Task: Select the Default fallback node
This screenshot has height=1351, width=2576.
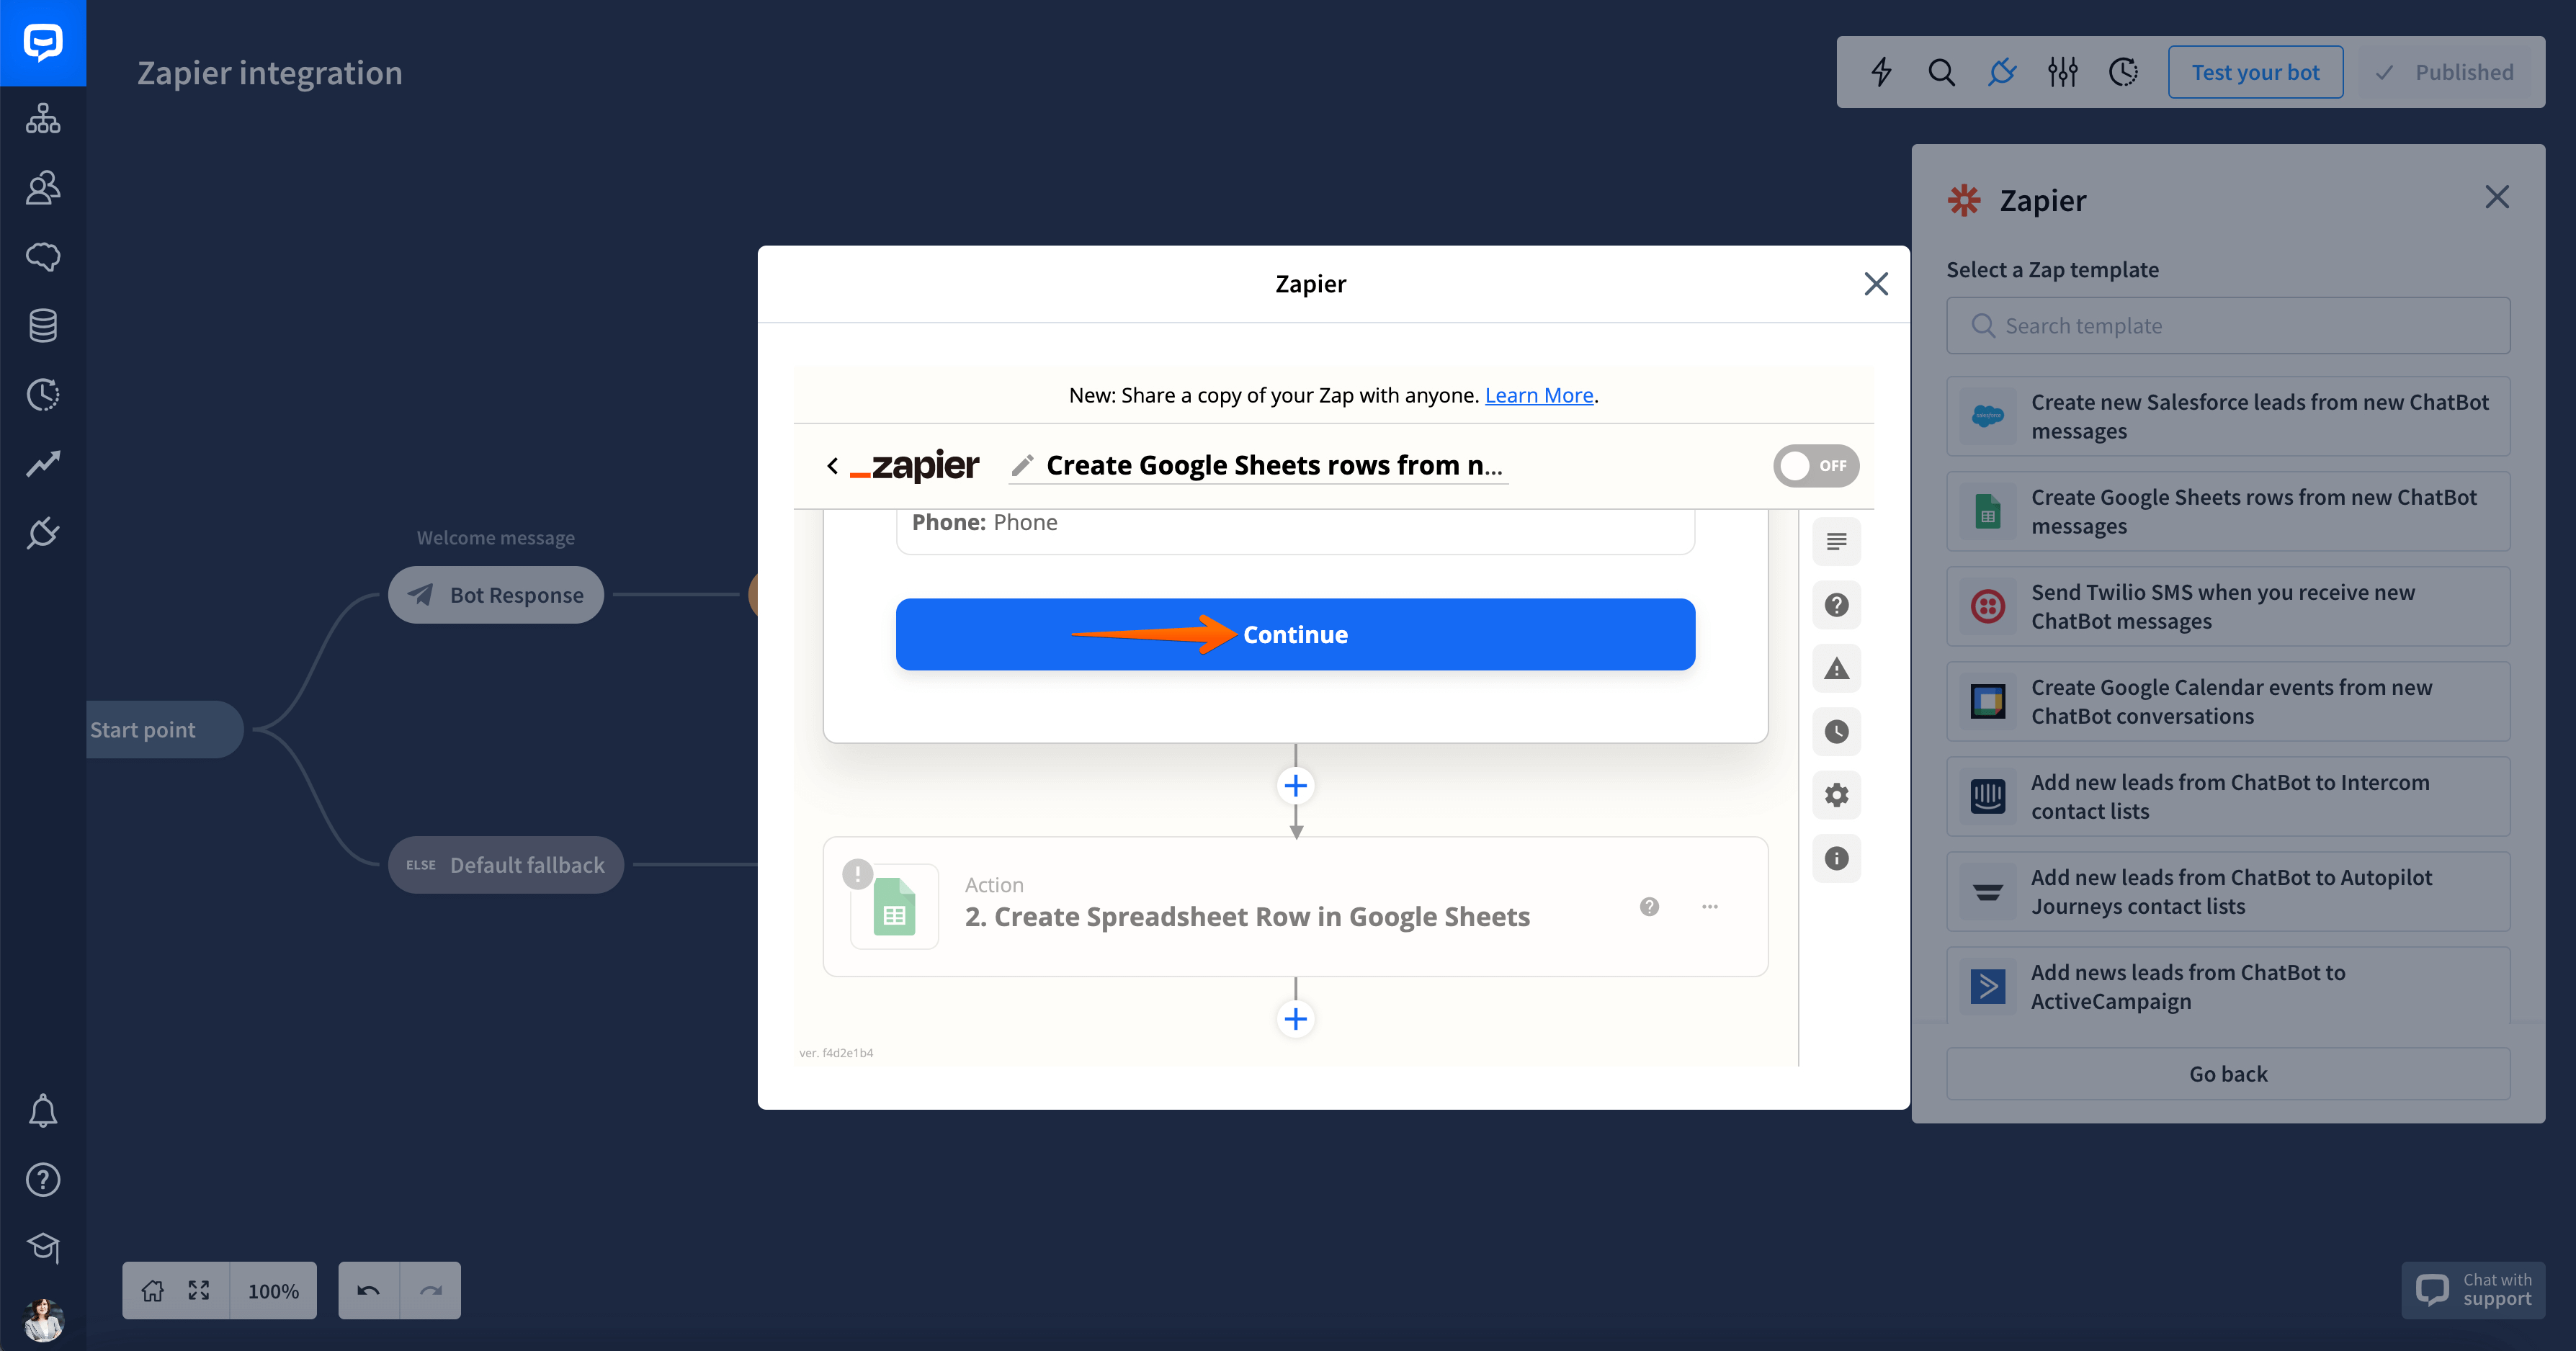Action: pyautogui.click(x=506, y=865)
